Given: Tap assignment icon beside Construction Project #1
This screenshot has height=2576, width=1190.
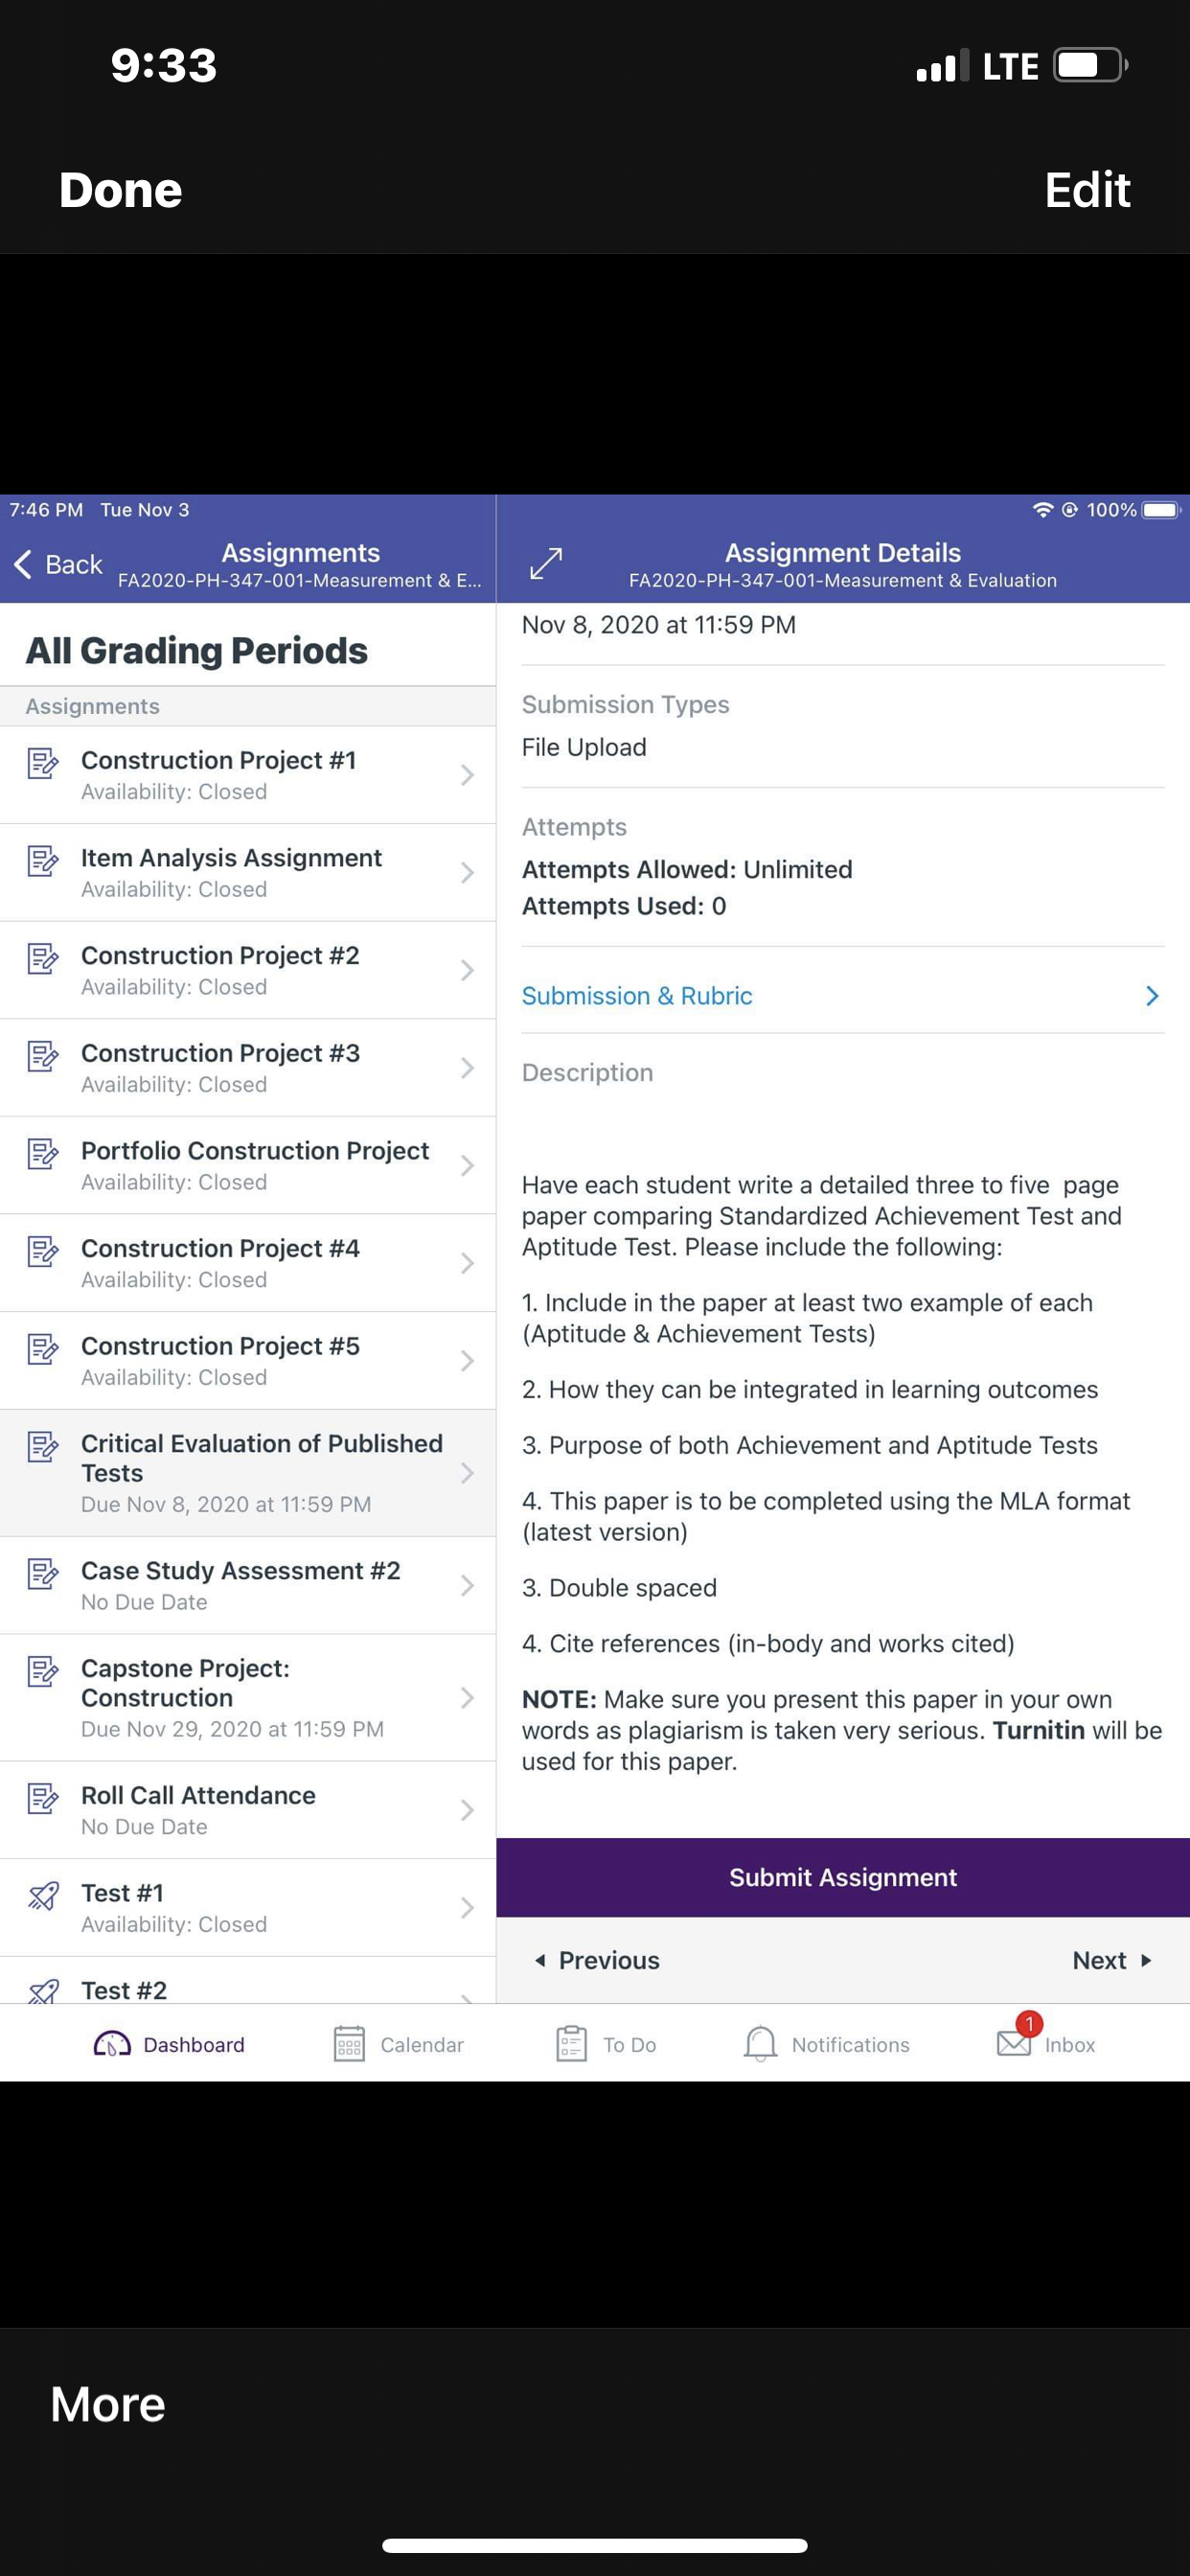Looking at the screenshot, I should coord(43,763).
